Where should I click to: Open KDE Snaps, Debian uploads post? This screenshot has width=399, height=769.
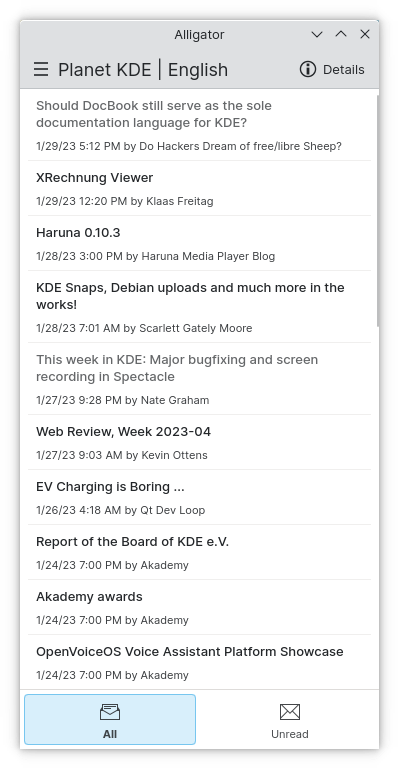point(200,307)
